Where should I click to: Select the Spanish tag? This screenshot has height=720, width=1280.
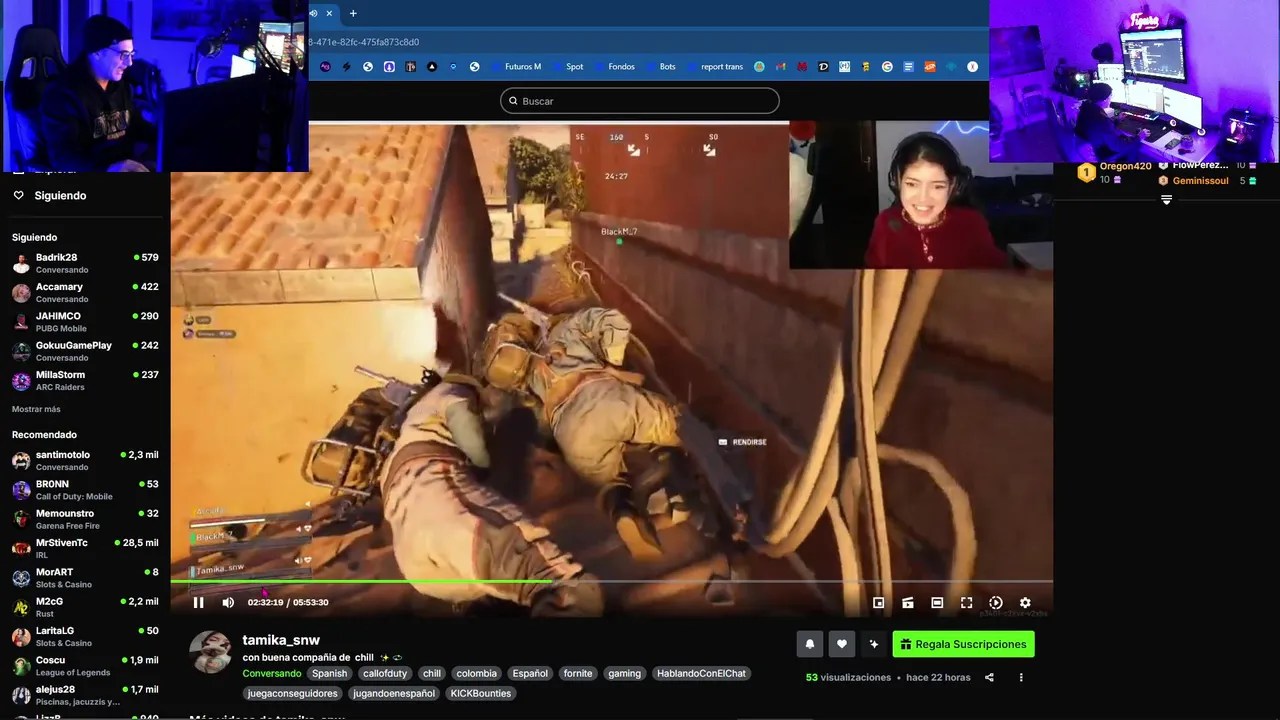329,673
